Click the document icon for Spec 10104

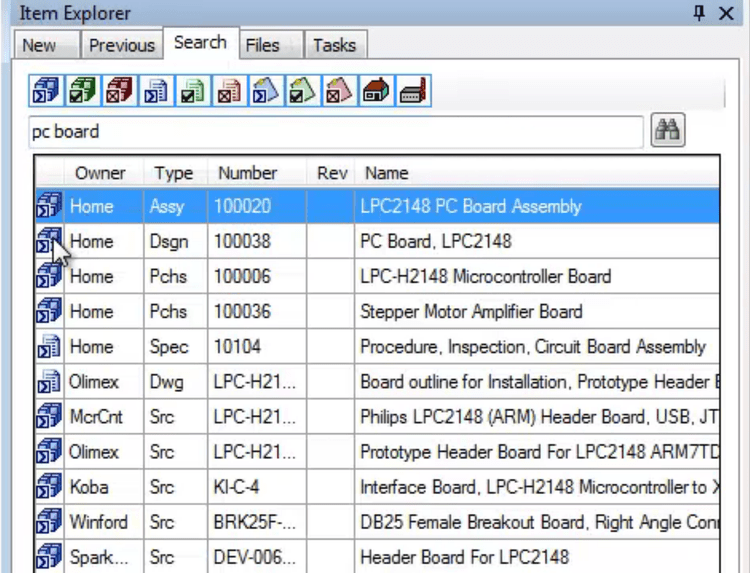(49, 346)
